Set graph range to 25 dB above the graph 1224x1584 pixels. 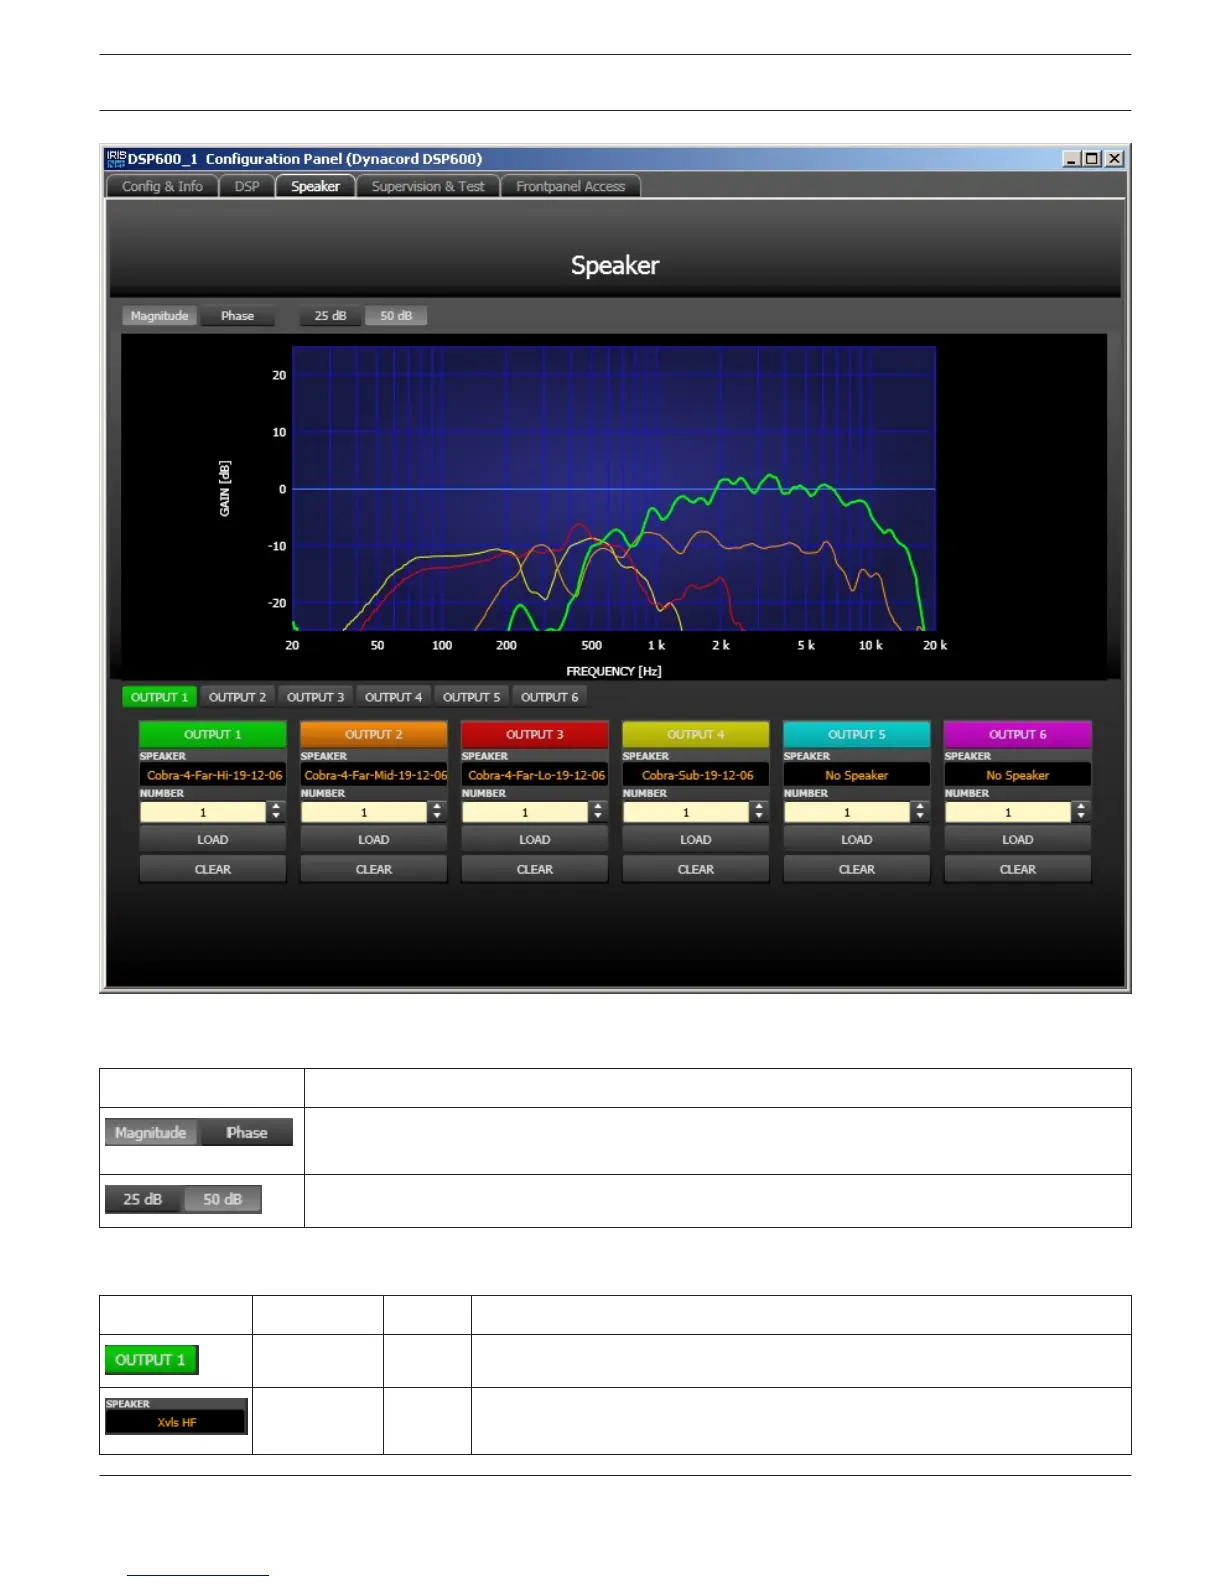point(331,316)
